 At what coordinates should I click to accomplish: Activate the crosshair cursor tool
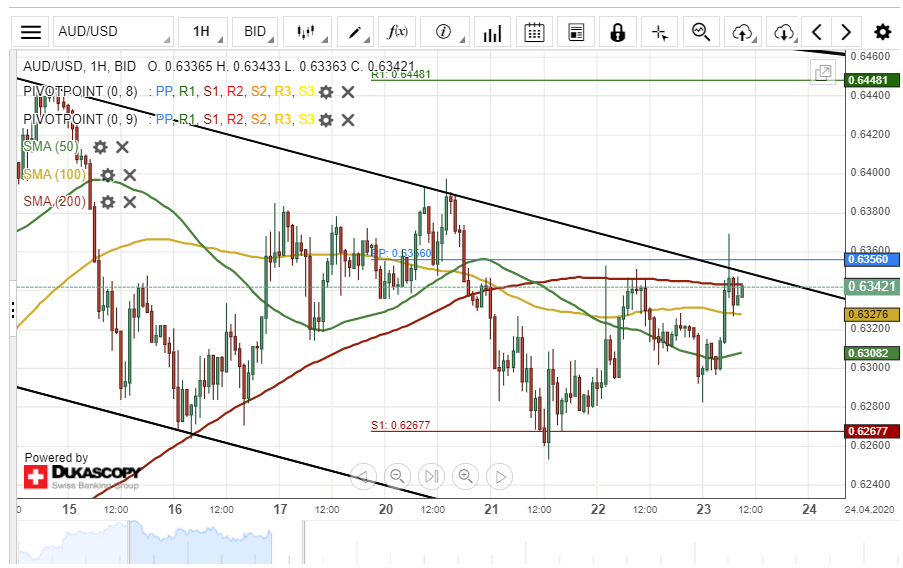pyautogui.click(x=659, y=32)
